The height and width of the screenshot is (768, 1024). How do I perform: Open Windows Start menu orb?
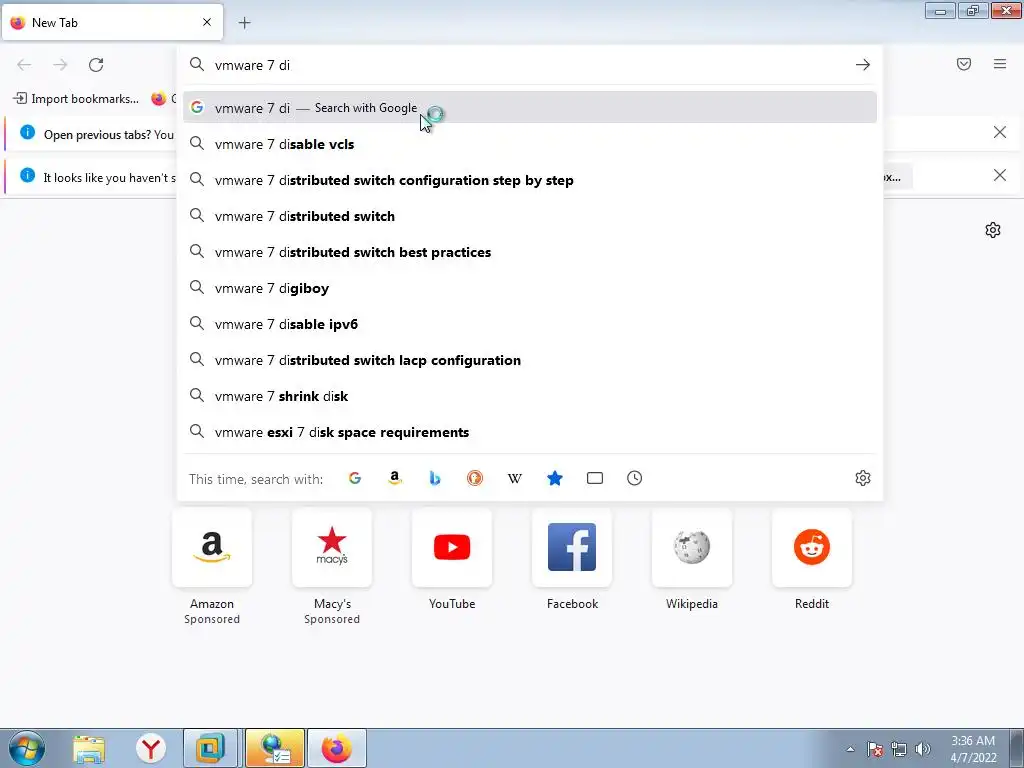click(27, 748)
